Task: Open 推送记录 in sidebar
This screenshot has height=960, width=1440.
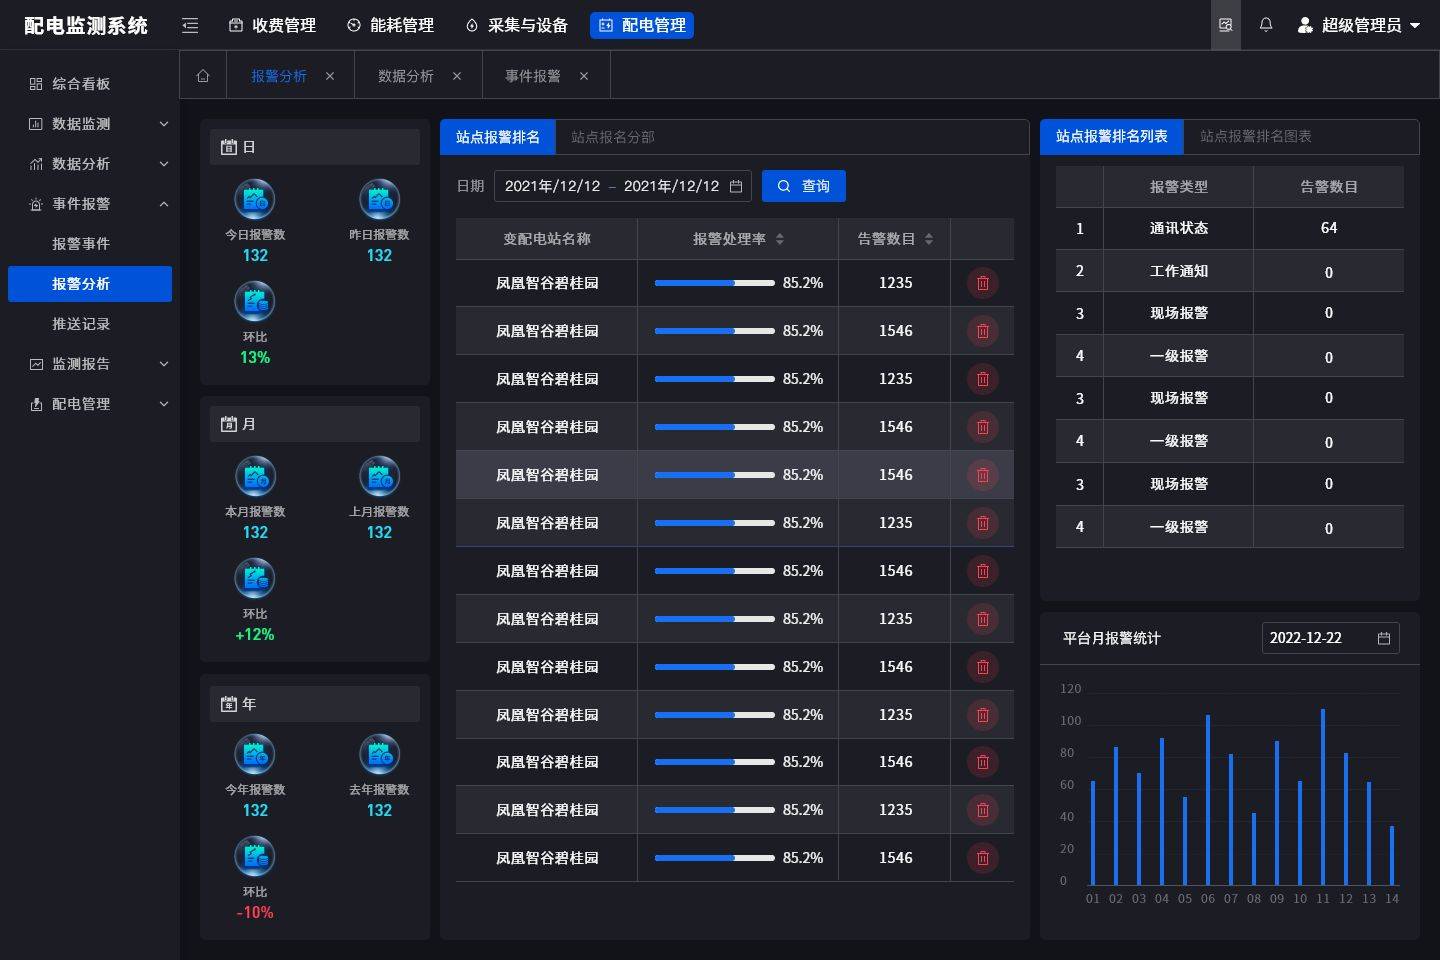Action: click(81, 324)
